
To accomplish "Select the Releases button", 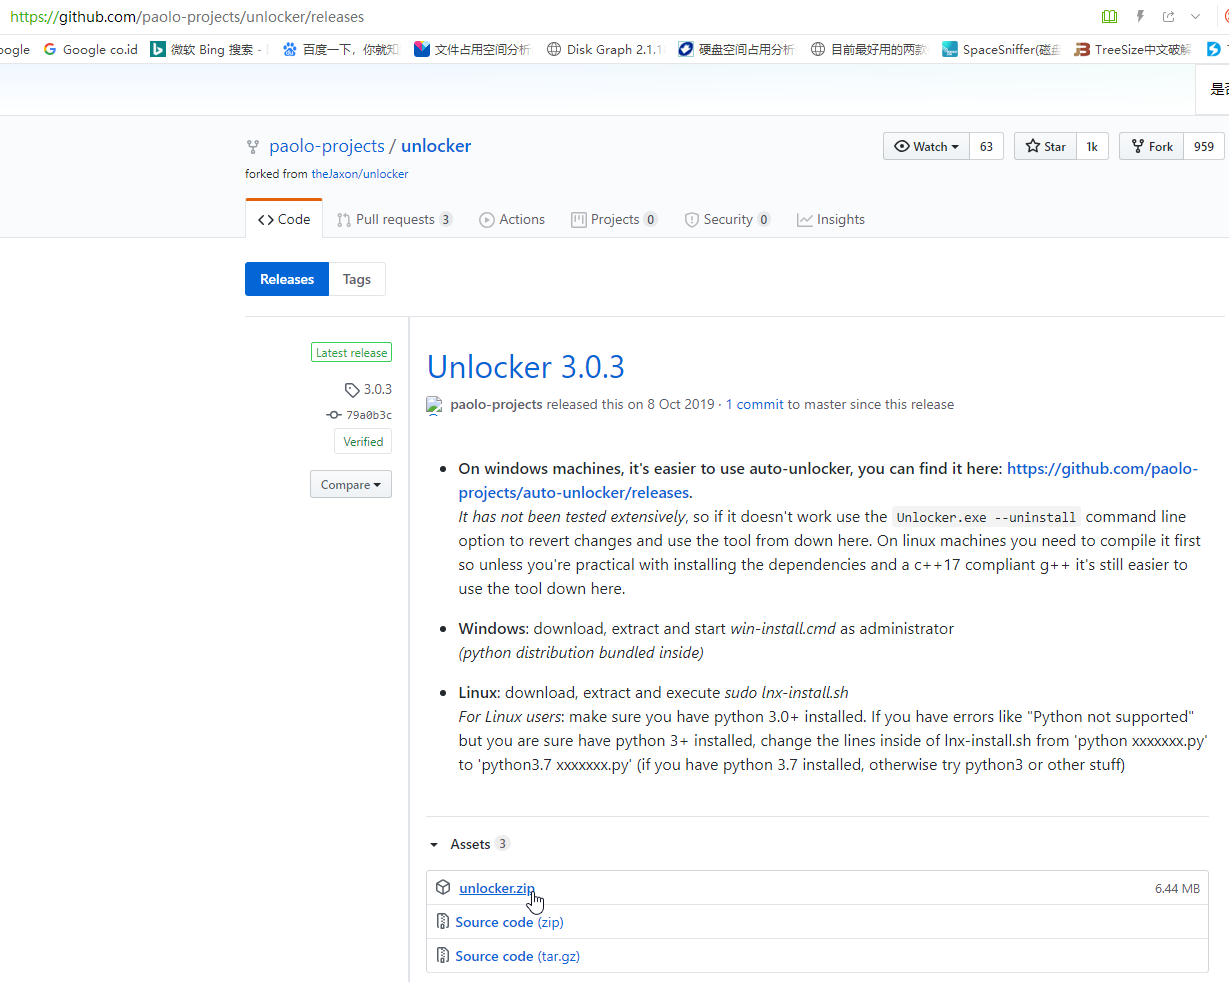I will (x=287, y=279).
